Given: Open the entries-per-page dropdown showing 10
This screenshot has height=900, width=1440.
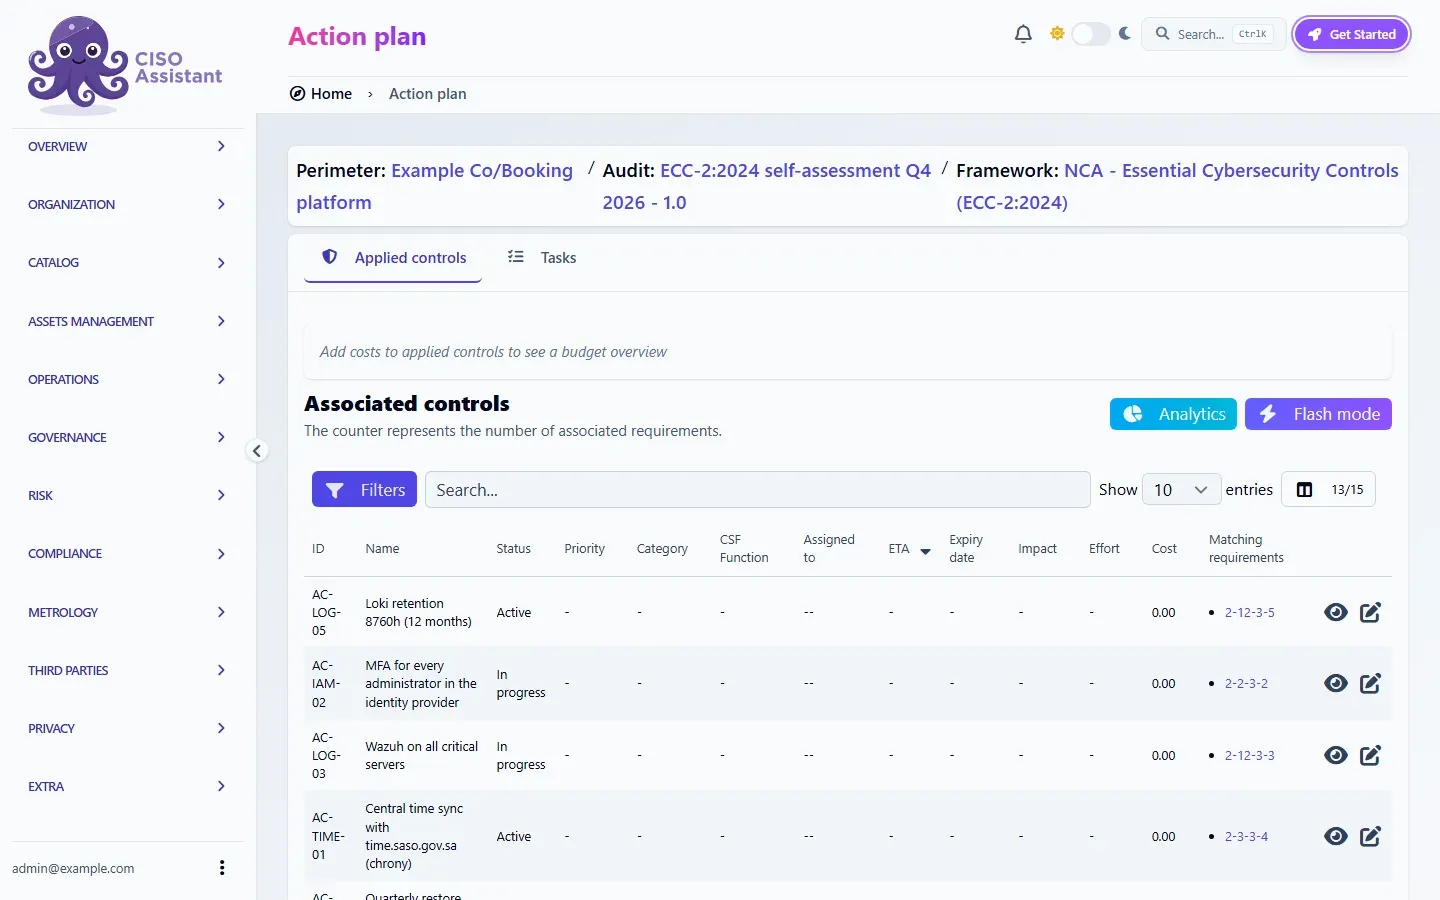Looking at the screenshot, I should click(x=1181, y=489).
